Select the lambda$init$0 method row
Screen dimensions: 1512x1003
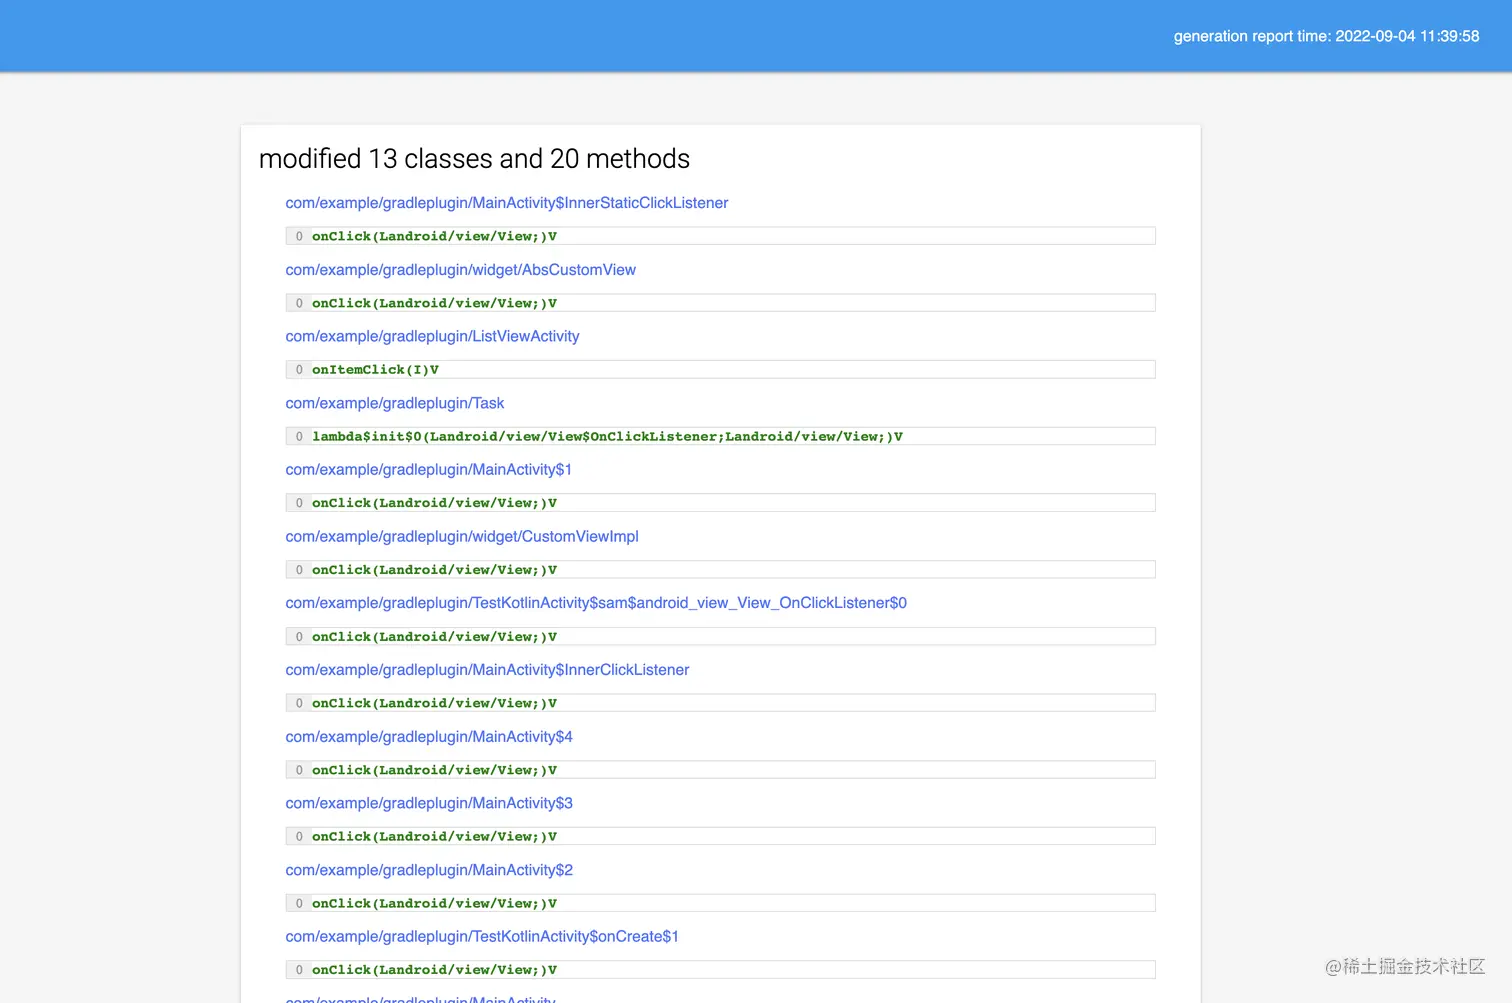coord(720,436)
